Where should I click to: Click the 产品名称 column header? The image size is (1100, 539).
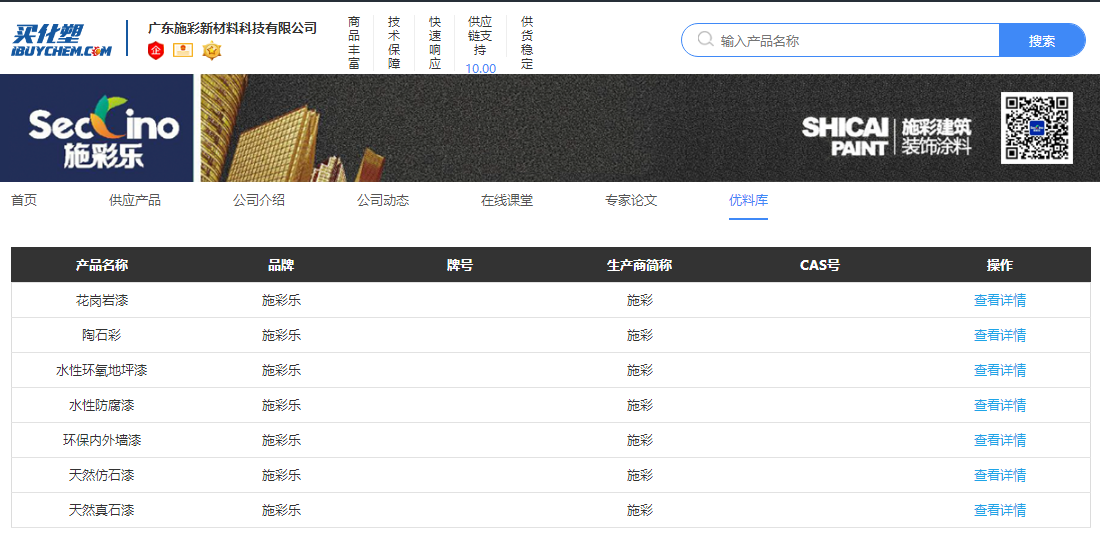102,265
